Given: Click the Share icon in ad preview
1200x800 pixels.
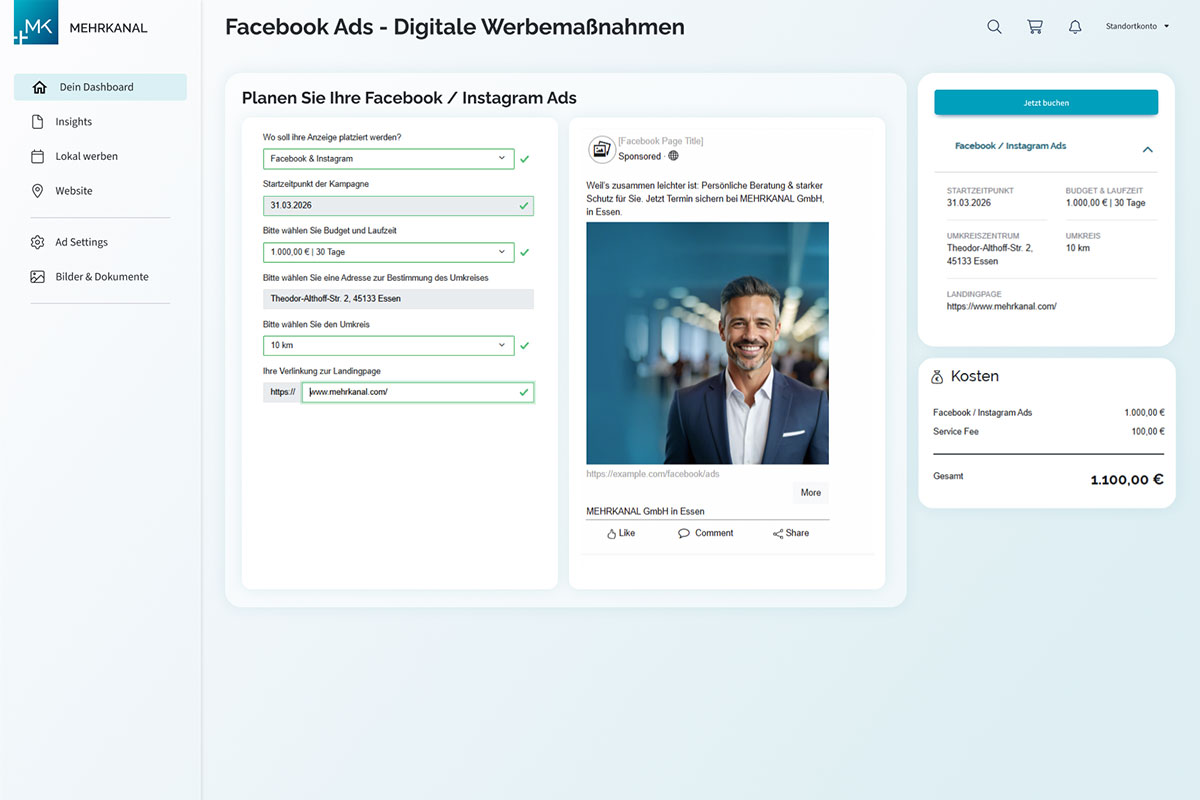Looking at the screenshot, I should 778,534.
